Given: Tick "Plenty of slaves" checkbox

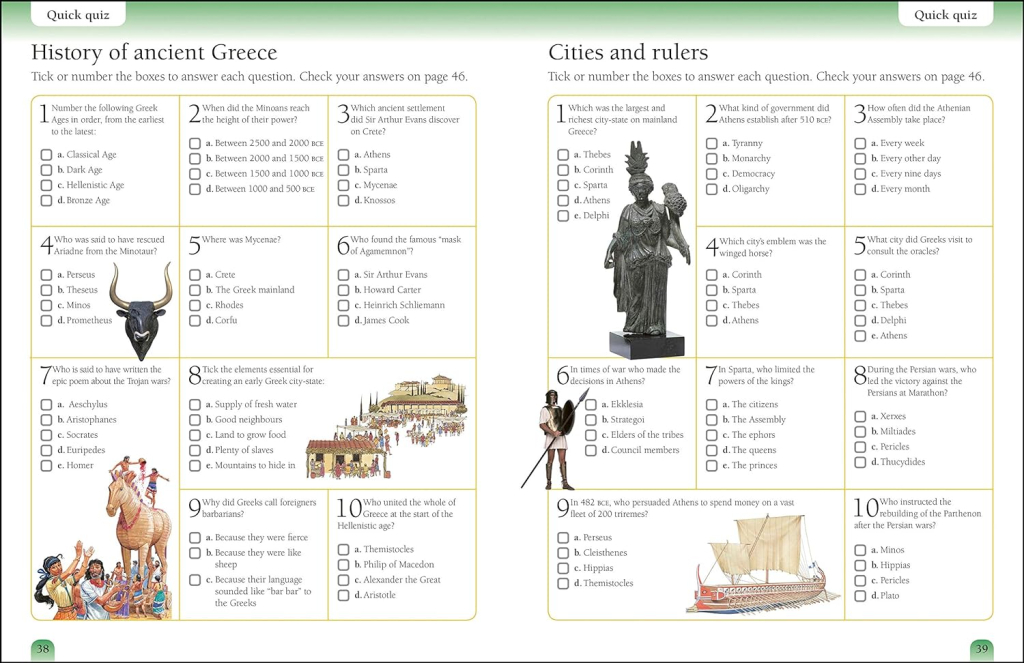Looking at the screenshot, I should point(195,450).
